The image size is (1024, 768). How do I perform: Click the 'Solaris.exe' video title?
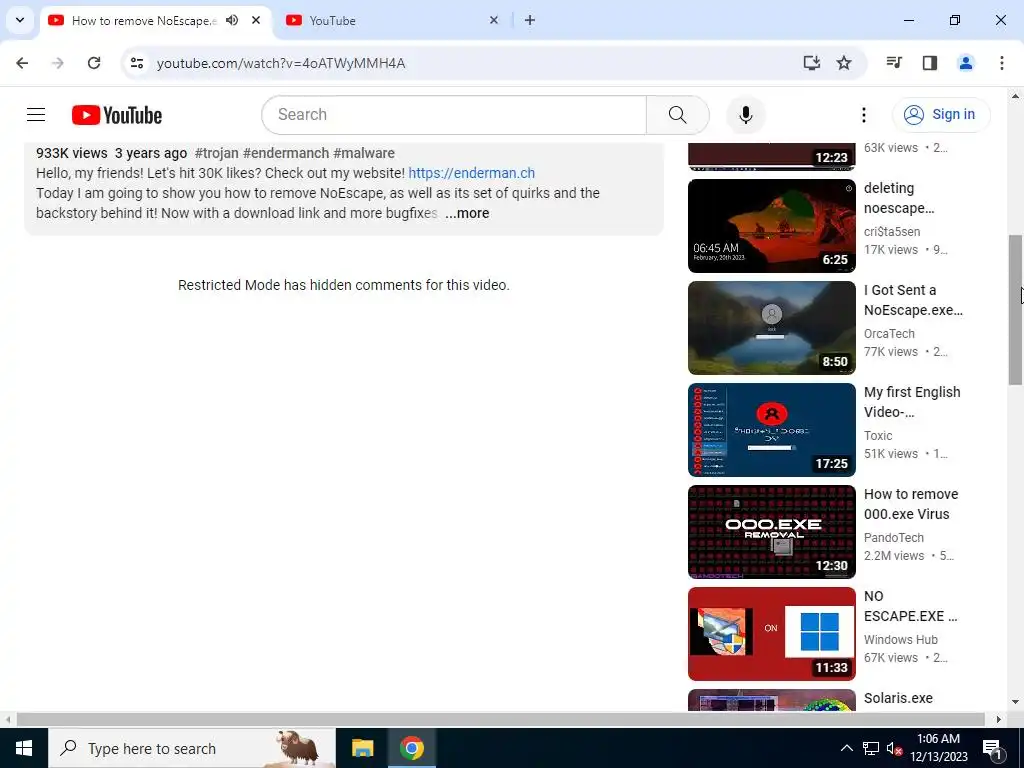click(x=898, y=698)
